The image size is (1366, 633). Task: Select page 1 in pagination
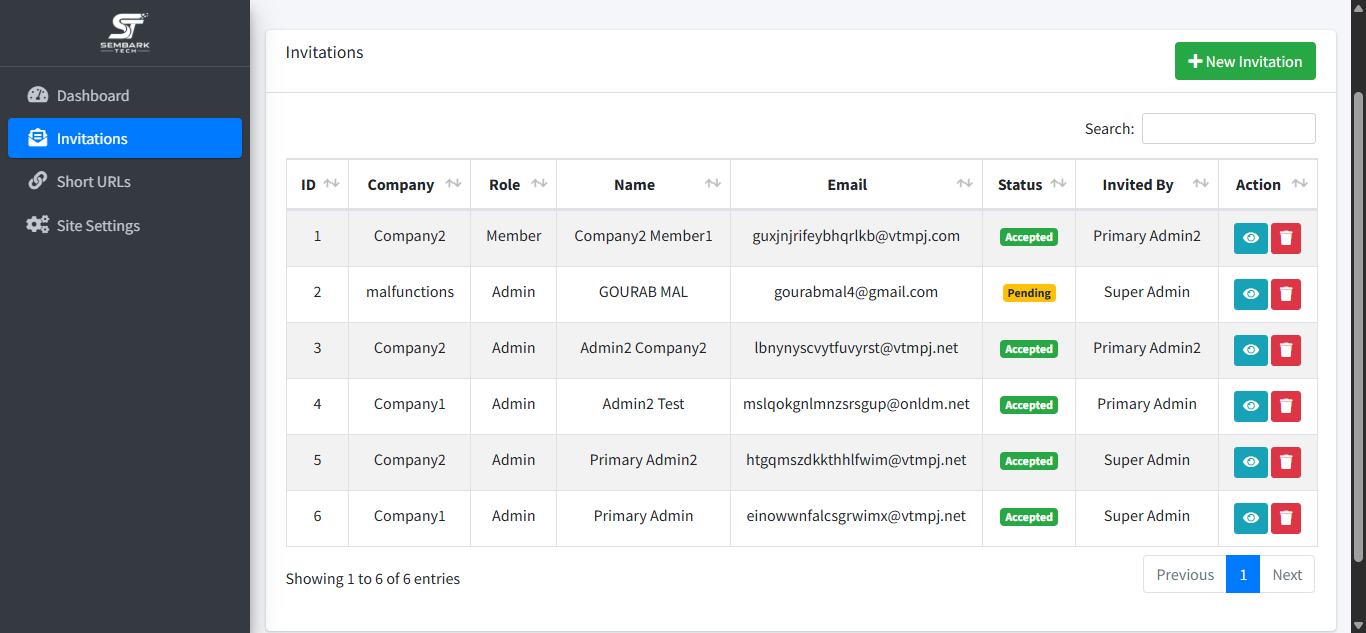pos(1243,574)
